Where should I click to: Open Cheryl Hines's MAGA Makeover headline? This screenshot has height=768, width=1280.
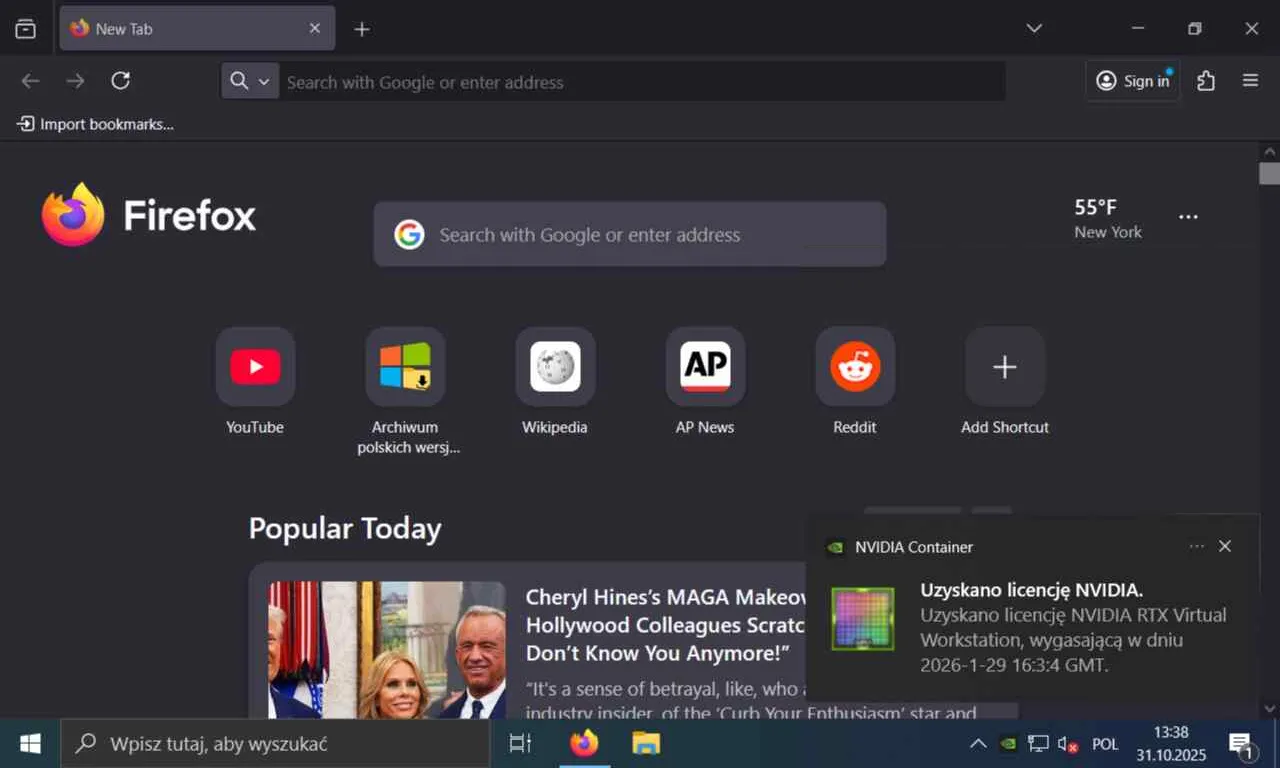coord(666,625)
